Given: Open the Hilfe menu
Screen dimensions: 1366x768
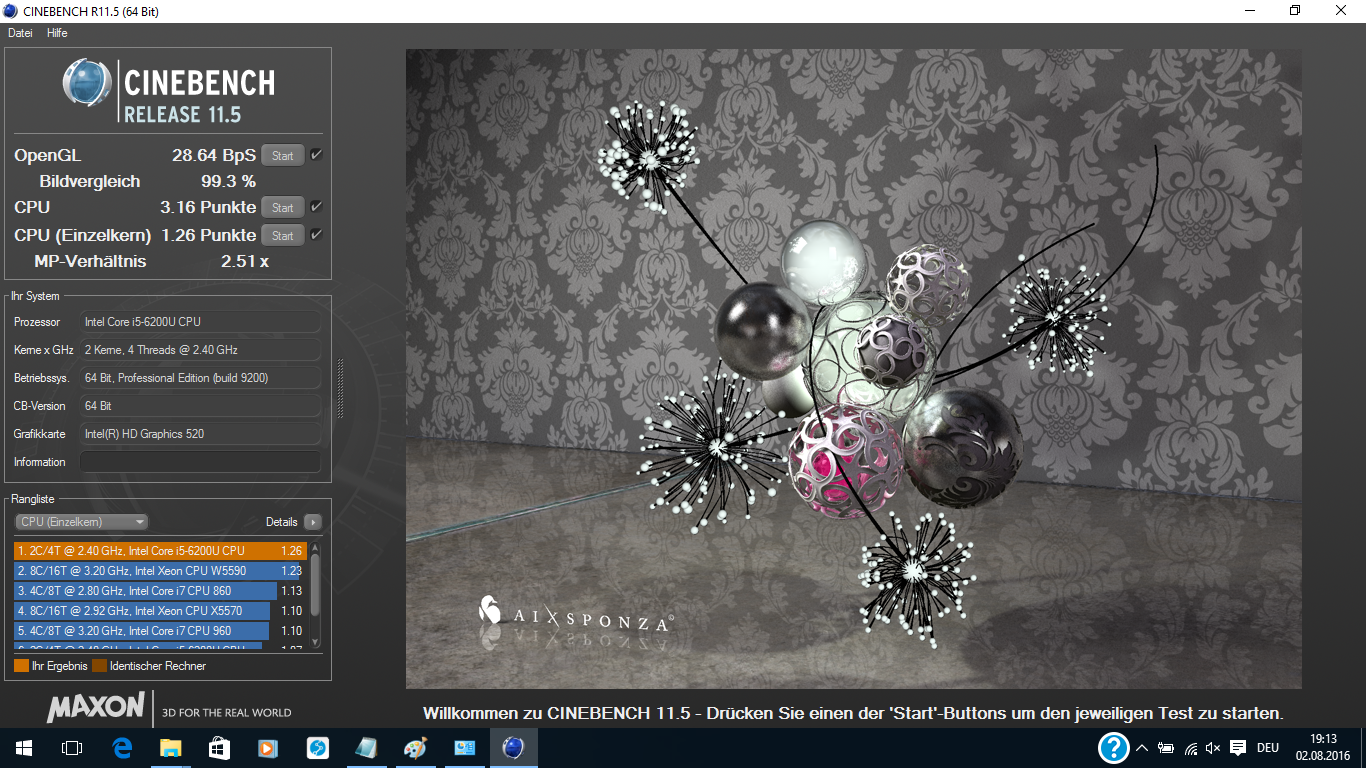Looking at the screenshot, I should click(x=57, y=33).
